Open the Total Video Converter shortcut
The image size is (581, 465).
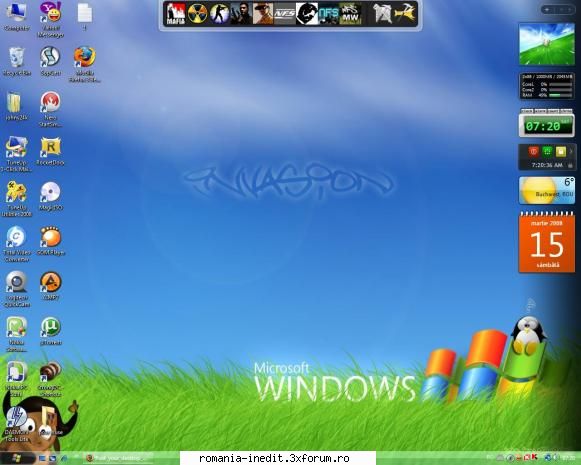16,244
